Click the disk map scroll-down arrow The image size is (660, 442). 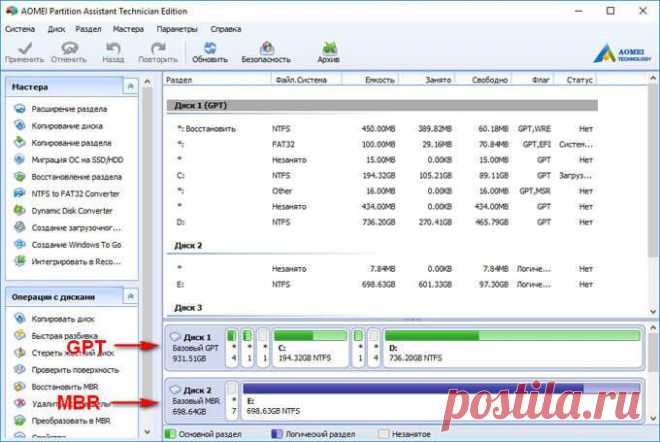point(653,418)
